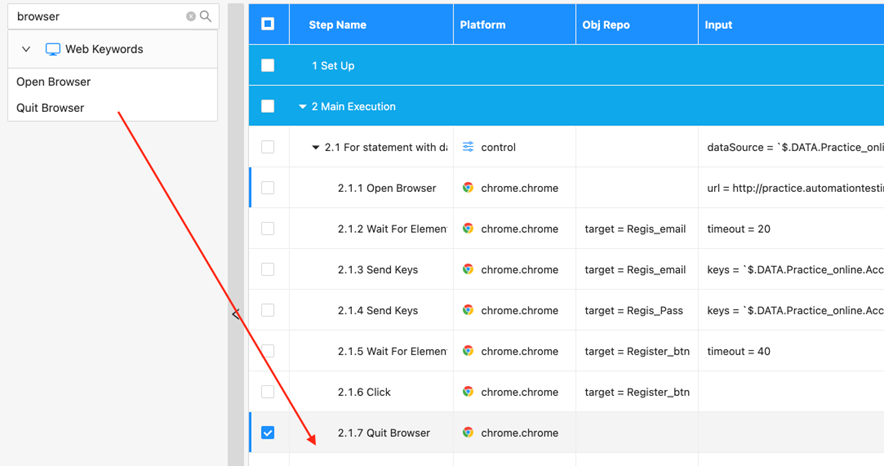Screen dimensions: 884x466
Task: Click the control icon in row 2.1
Action: pyautogui.click(x=468, y=147)
